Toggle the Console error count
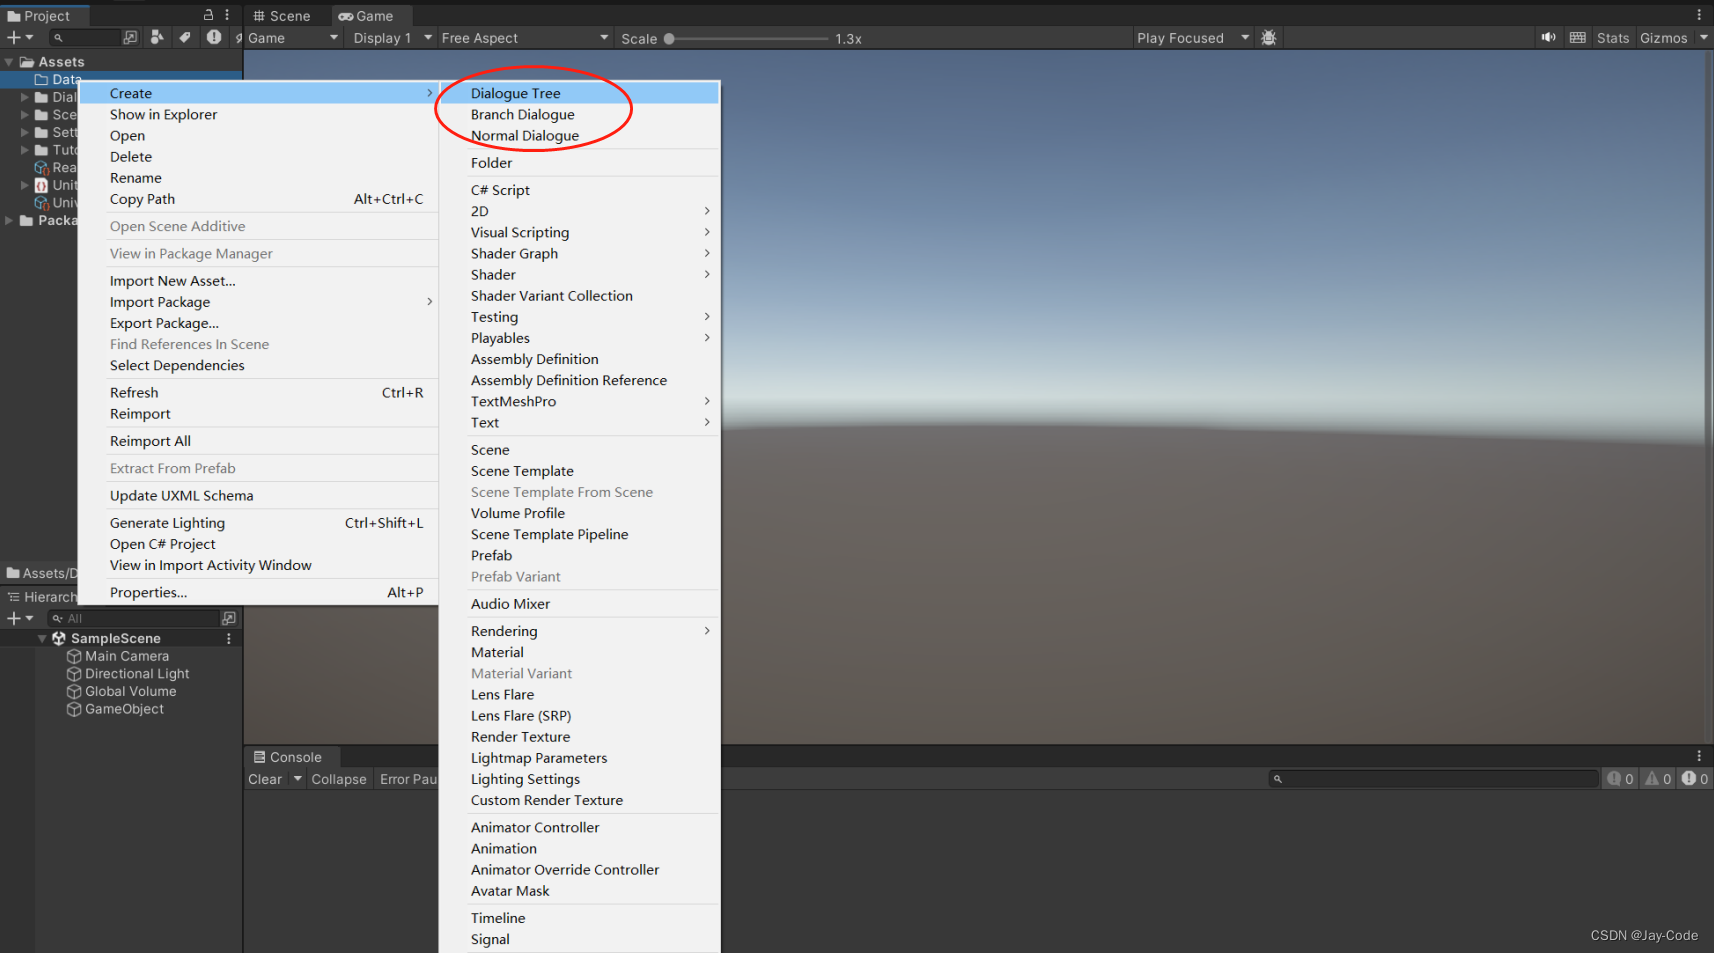The height and width of the screenshot is (953, 1714). (x=1695, y=779)
